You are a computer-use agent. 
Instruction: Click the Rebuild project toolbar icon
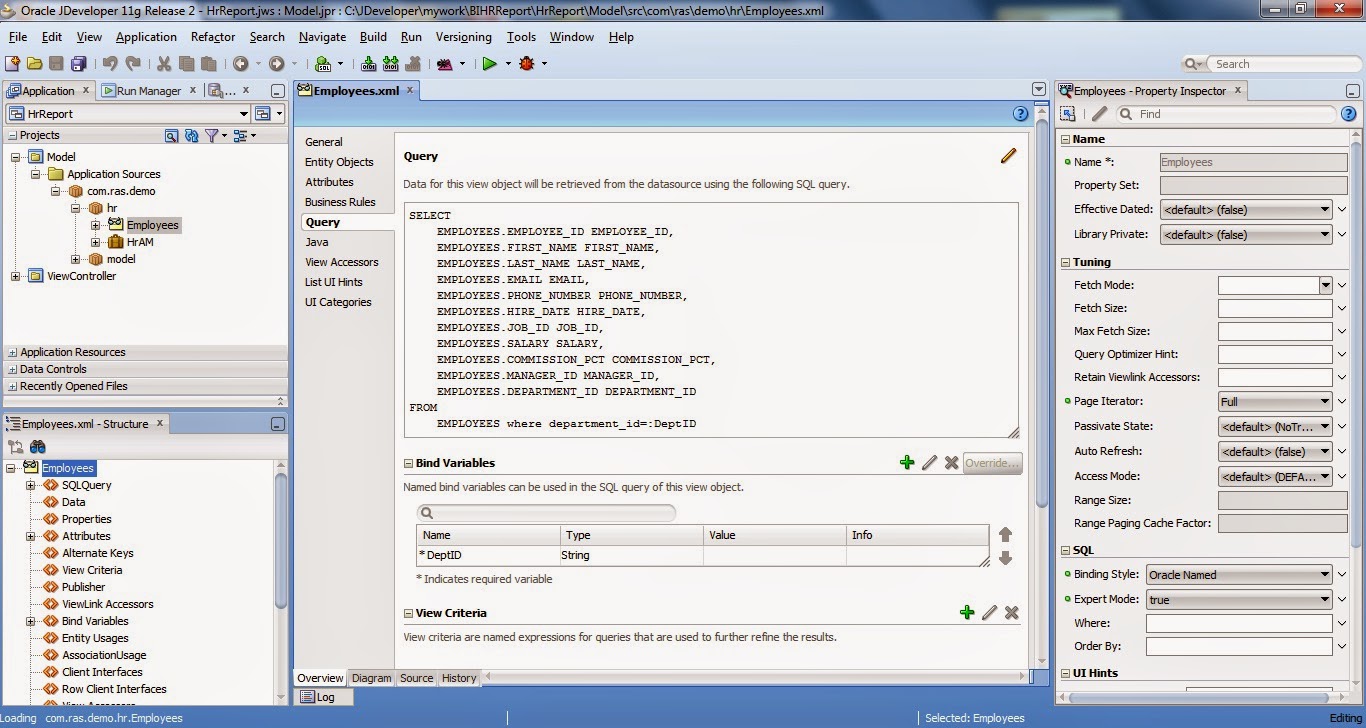coord(390,64)
